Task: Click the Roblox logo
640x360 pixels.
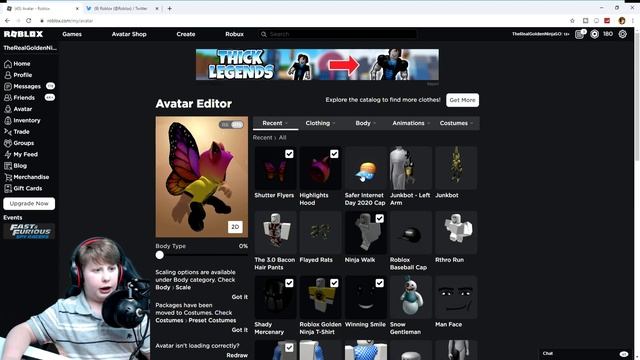Action: coord(23,34)
